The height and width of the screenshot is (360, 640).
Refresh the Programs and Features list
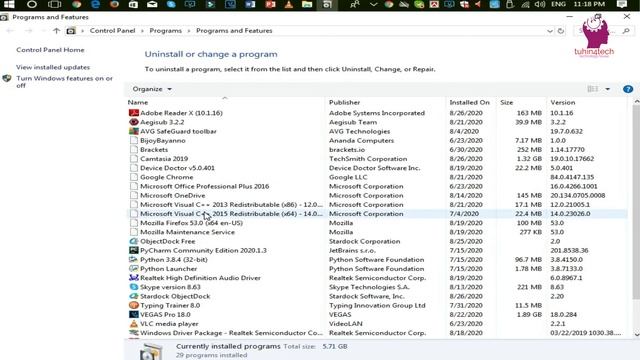561,31
